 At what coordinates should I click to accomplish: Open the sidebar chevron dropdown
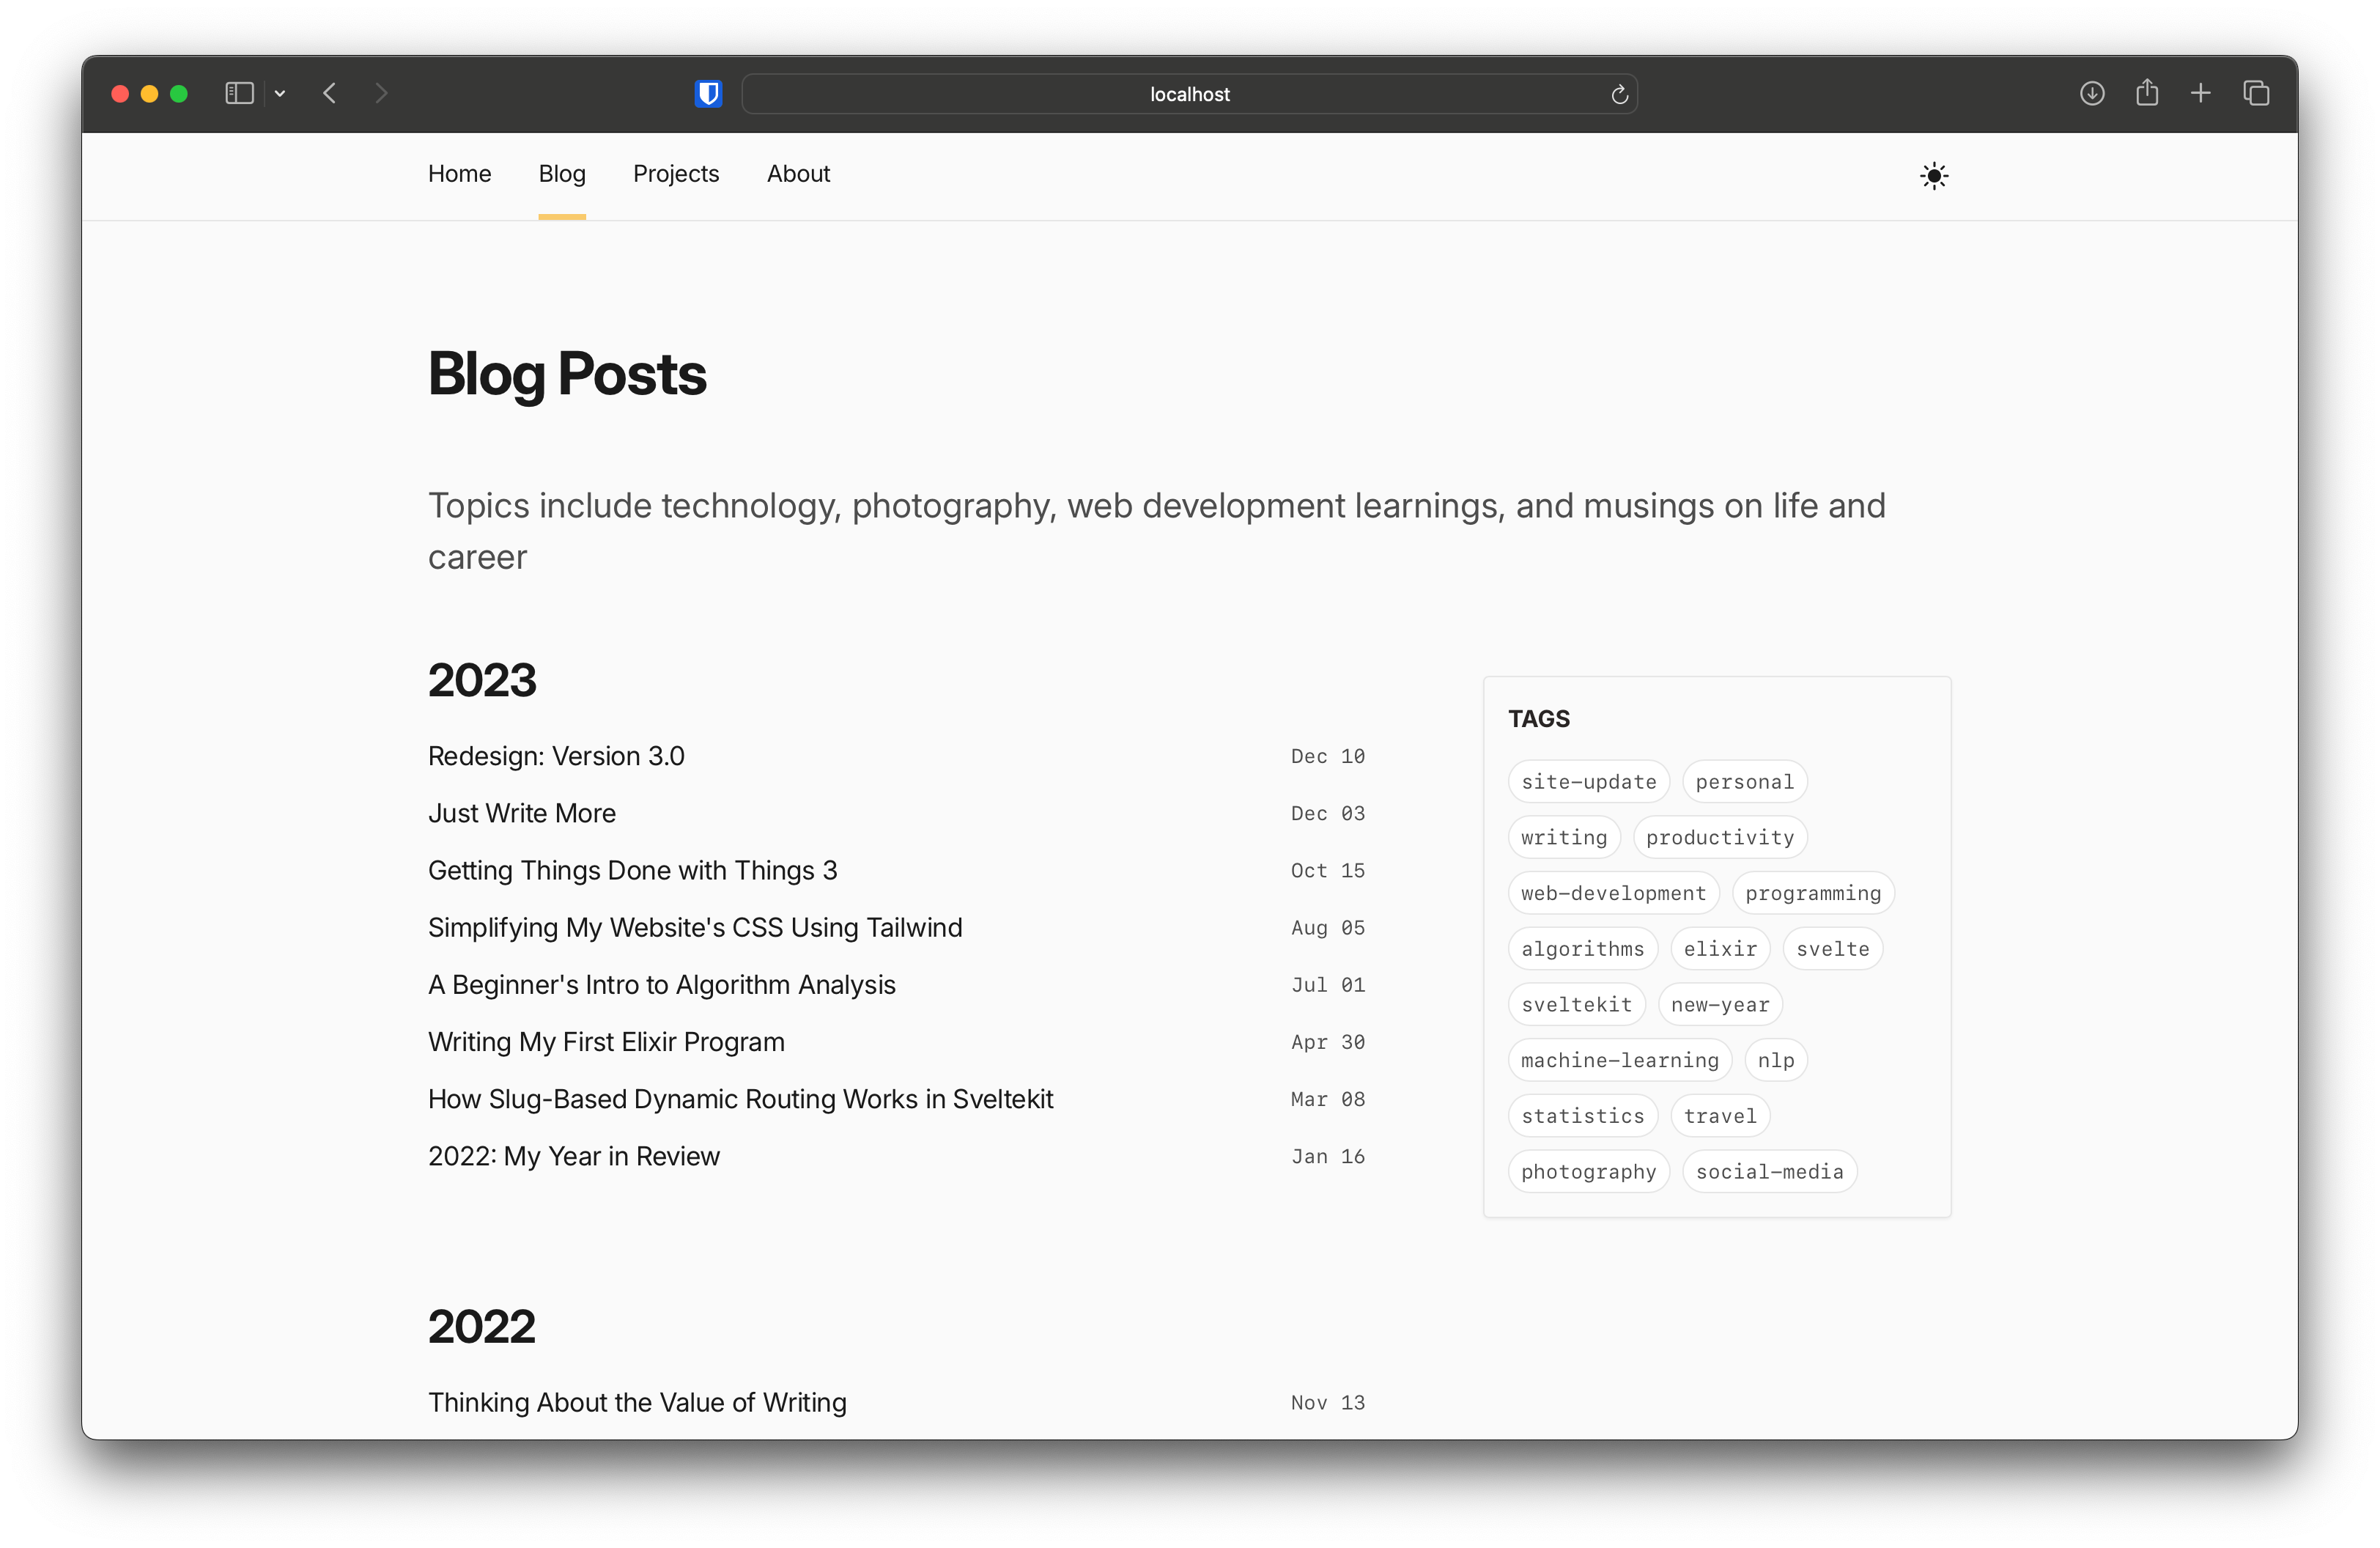tap(280, 93)
